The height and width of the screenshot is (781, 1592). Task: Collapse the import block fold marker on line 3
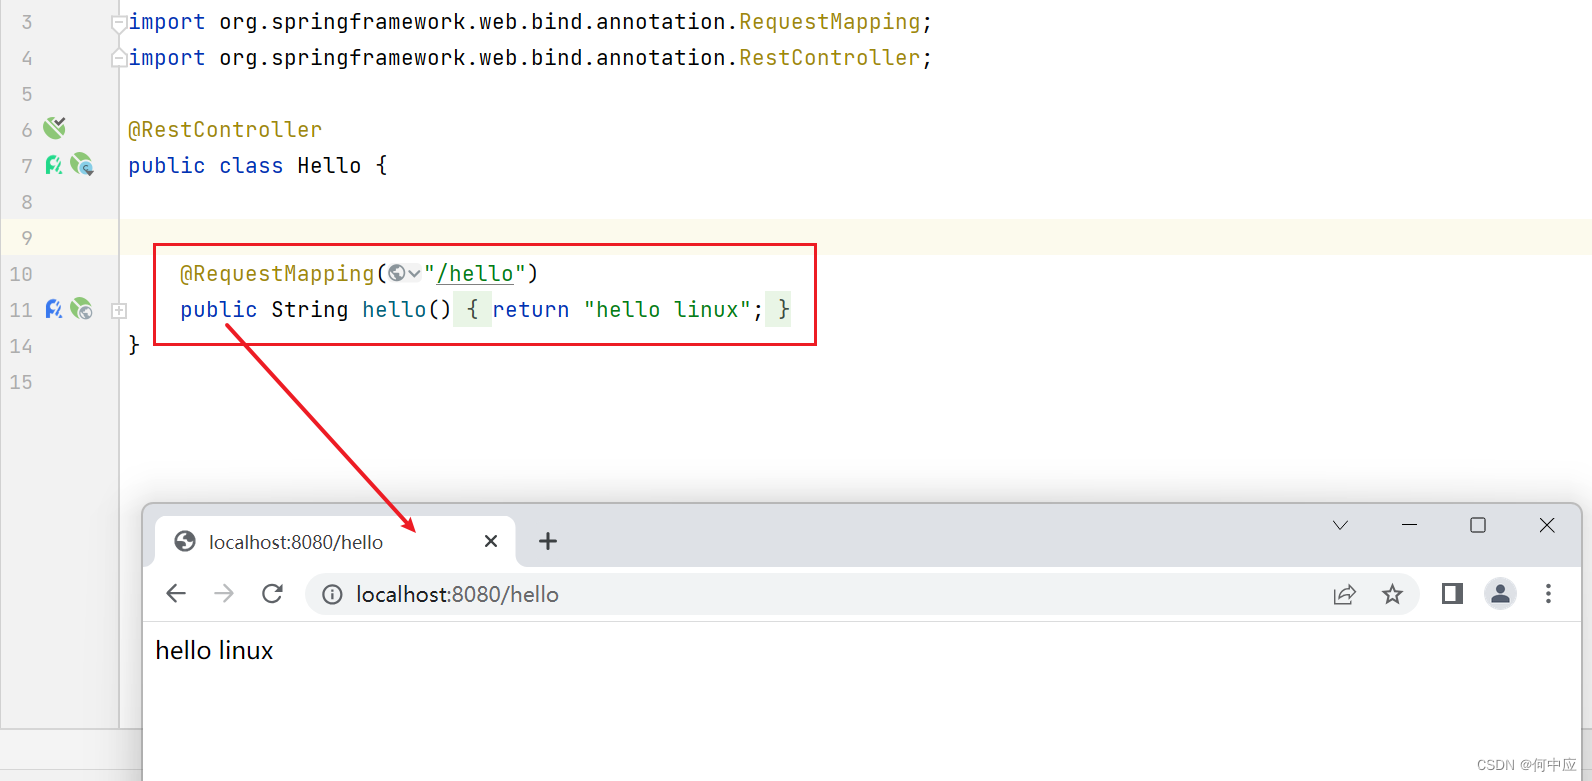(119, 22)
